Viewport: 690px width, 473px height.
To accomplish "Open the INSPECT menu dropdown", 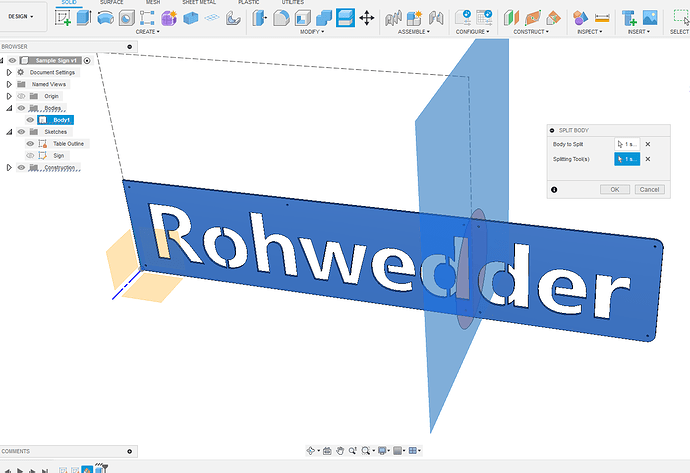I will [x=589, y=32].
